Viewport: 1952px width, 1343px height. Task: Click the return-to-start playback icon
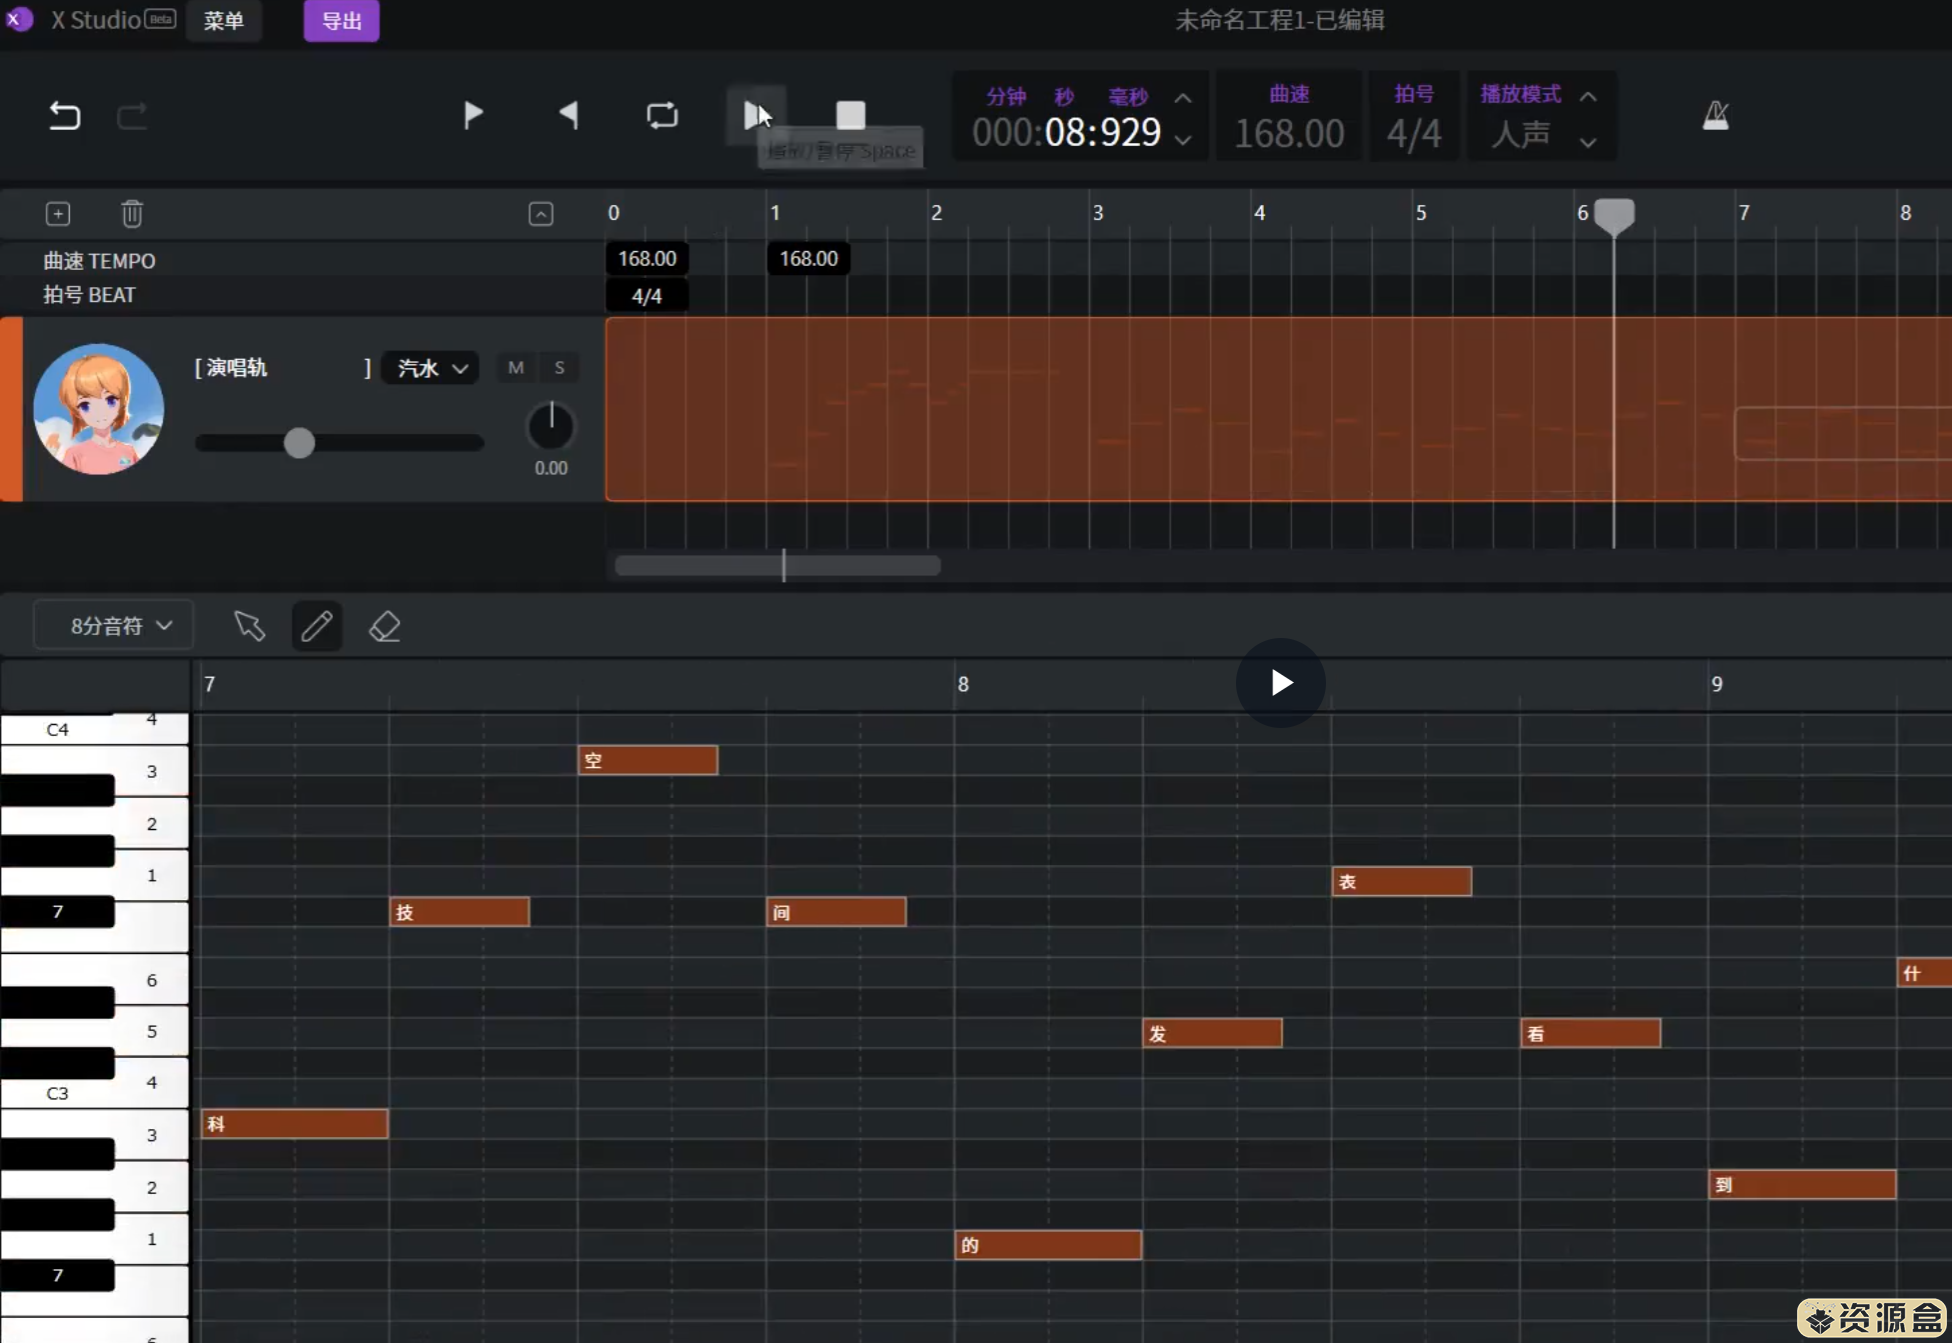coord(568,115)
